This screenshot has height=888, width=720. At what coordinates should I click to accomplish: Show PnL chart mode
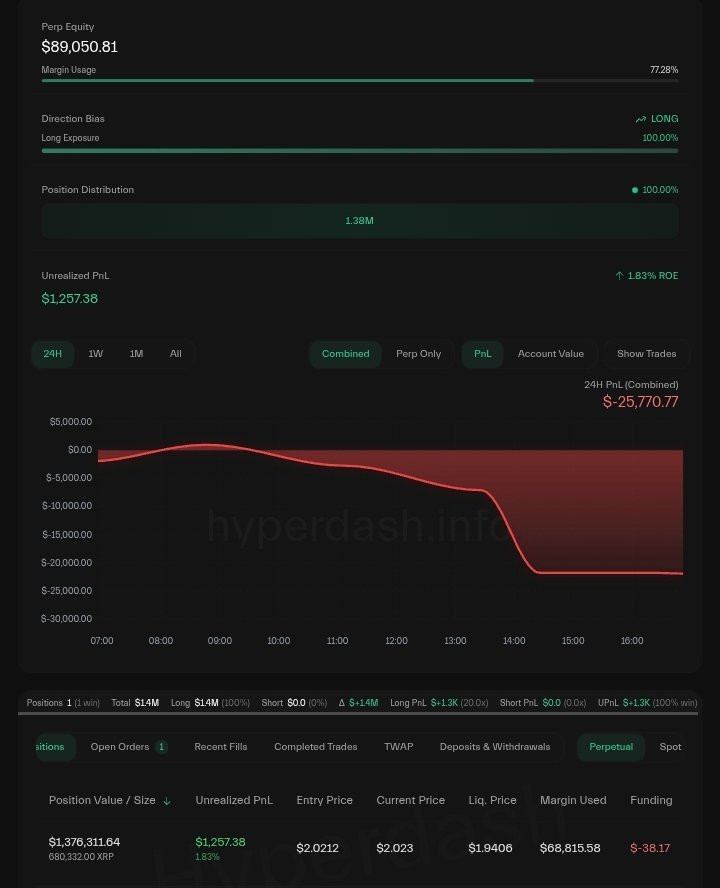pyautogui.click(x=483, y=354)
